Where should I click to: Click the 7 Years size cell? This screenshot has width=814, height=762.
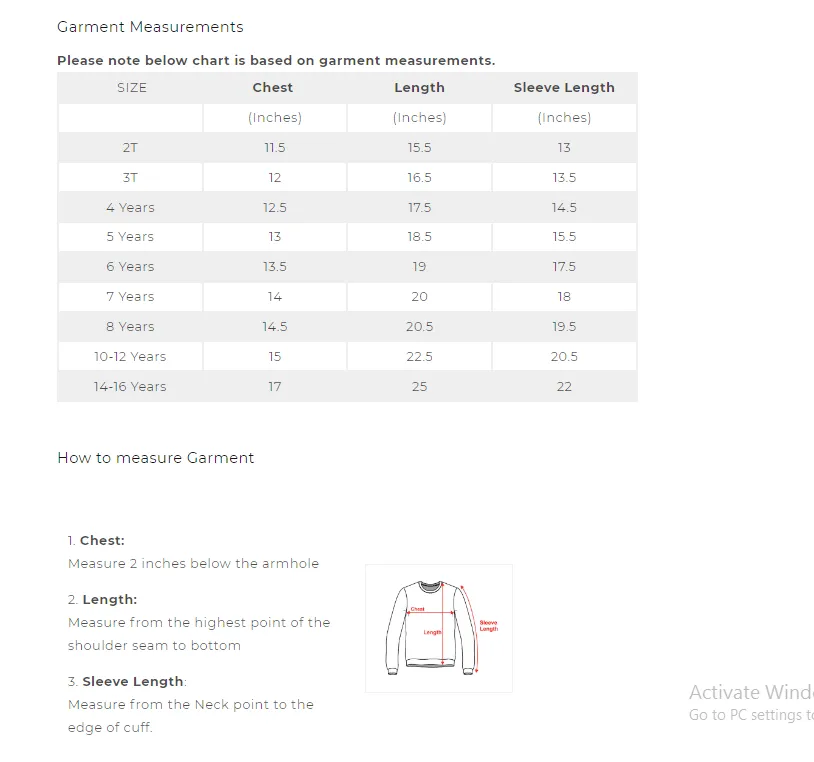[x=130, y=297]
